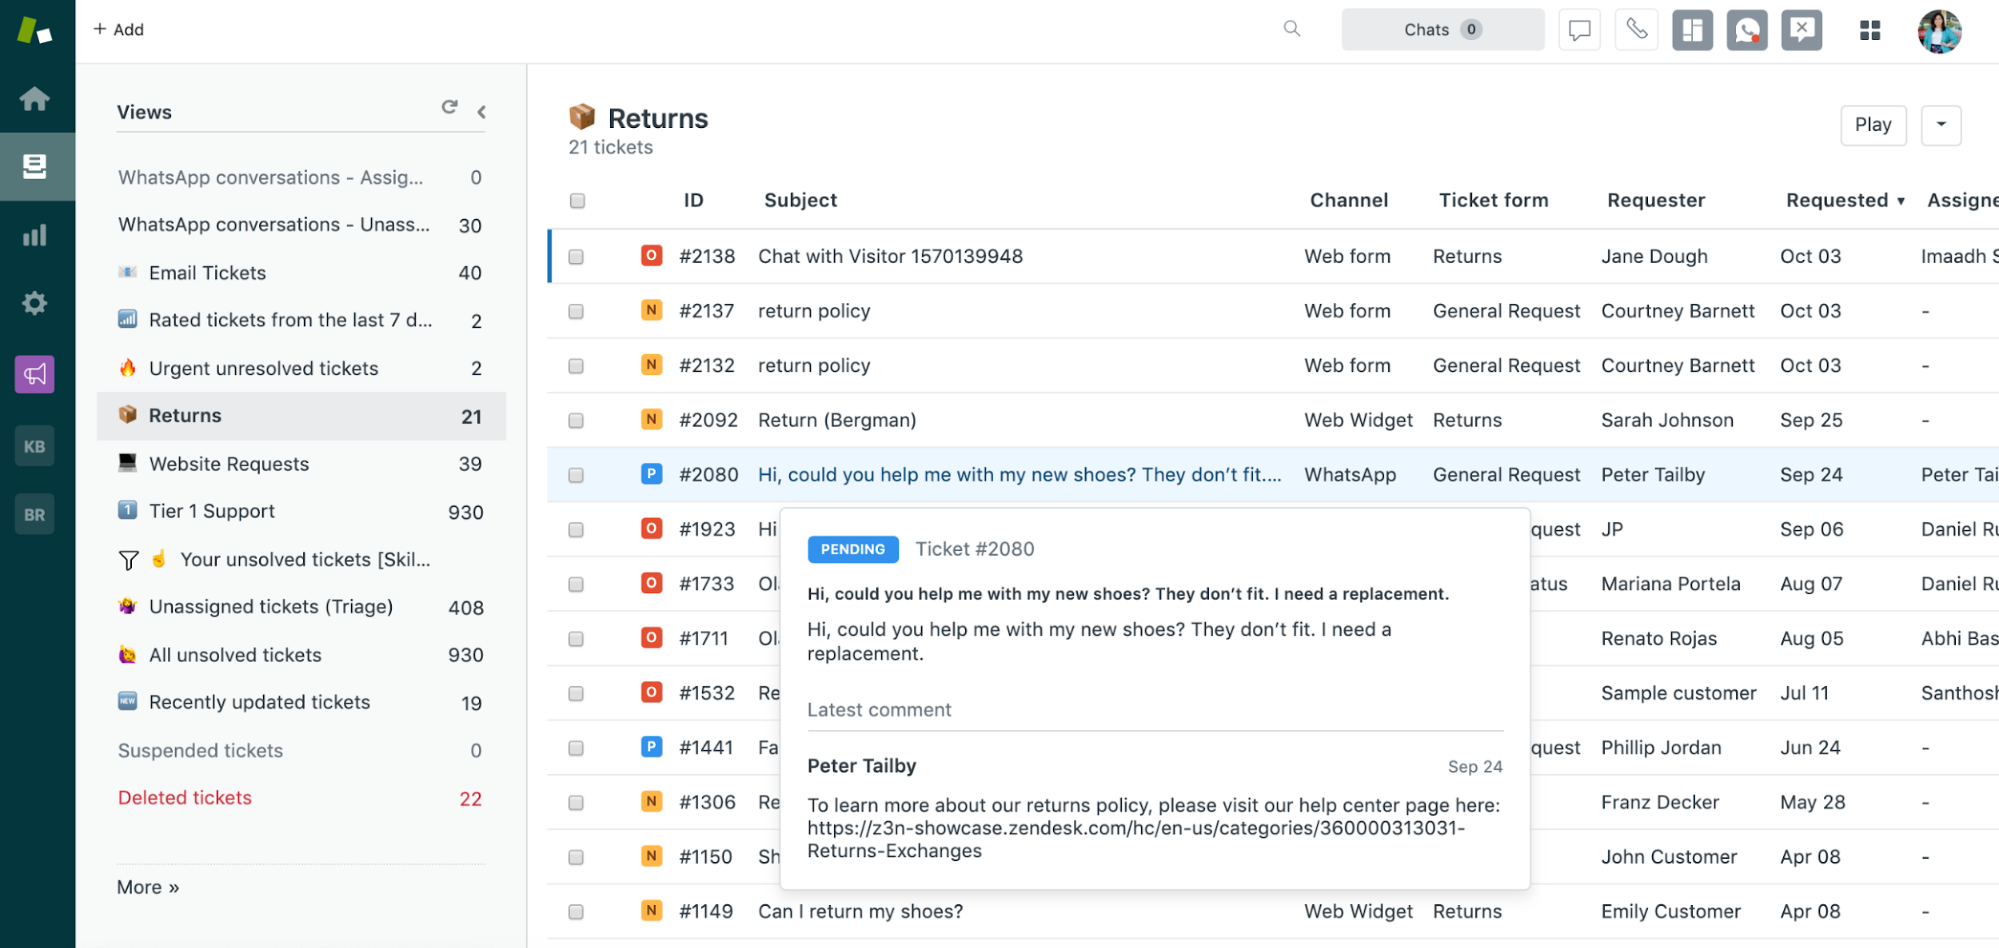Screen dimensions: 1999x948
Task: Select the Urgent unresolved tickets view
Action: [264, 368]
